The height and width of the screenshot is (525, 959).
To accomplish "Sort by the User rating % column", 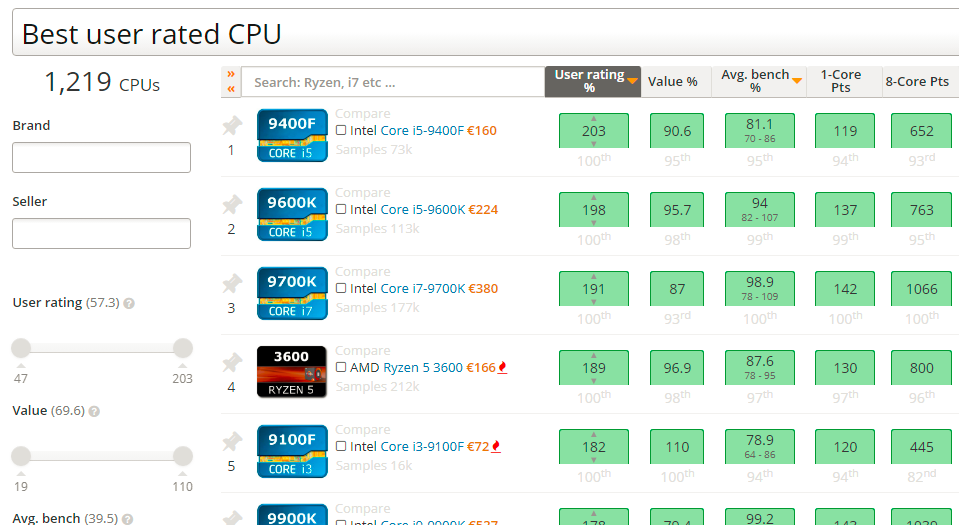I will point(593,81).
